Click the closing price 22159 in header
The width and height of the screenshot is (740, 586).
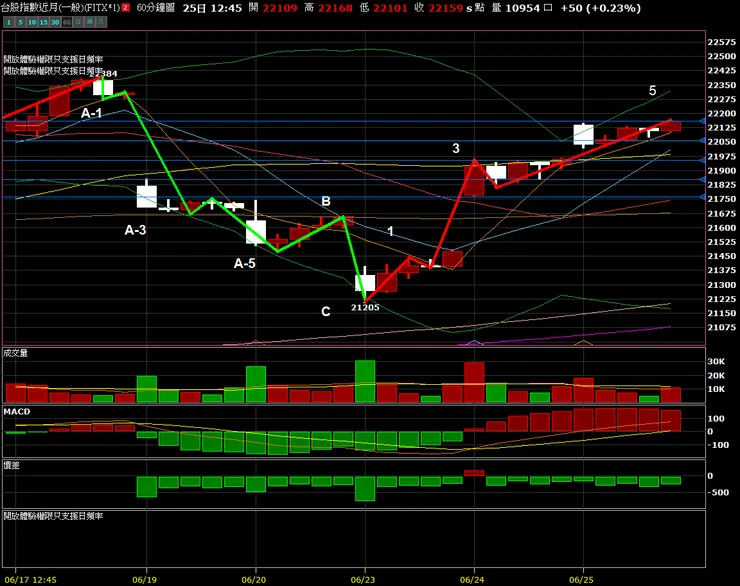[445, 8]
